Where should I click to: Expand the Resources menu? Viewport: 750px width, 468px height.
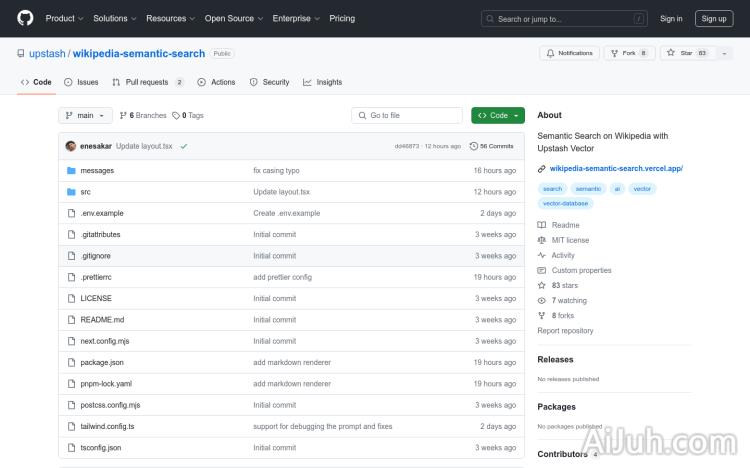coord(170,18)
